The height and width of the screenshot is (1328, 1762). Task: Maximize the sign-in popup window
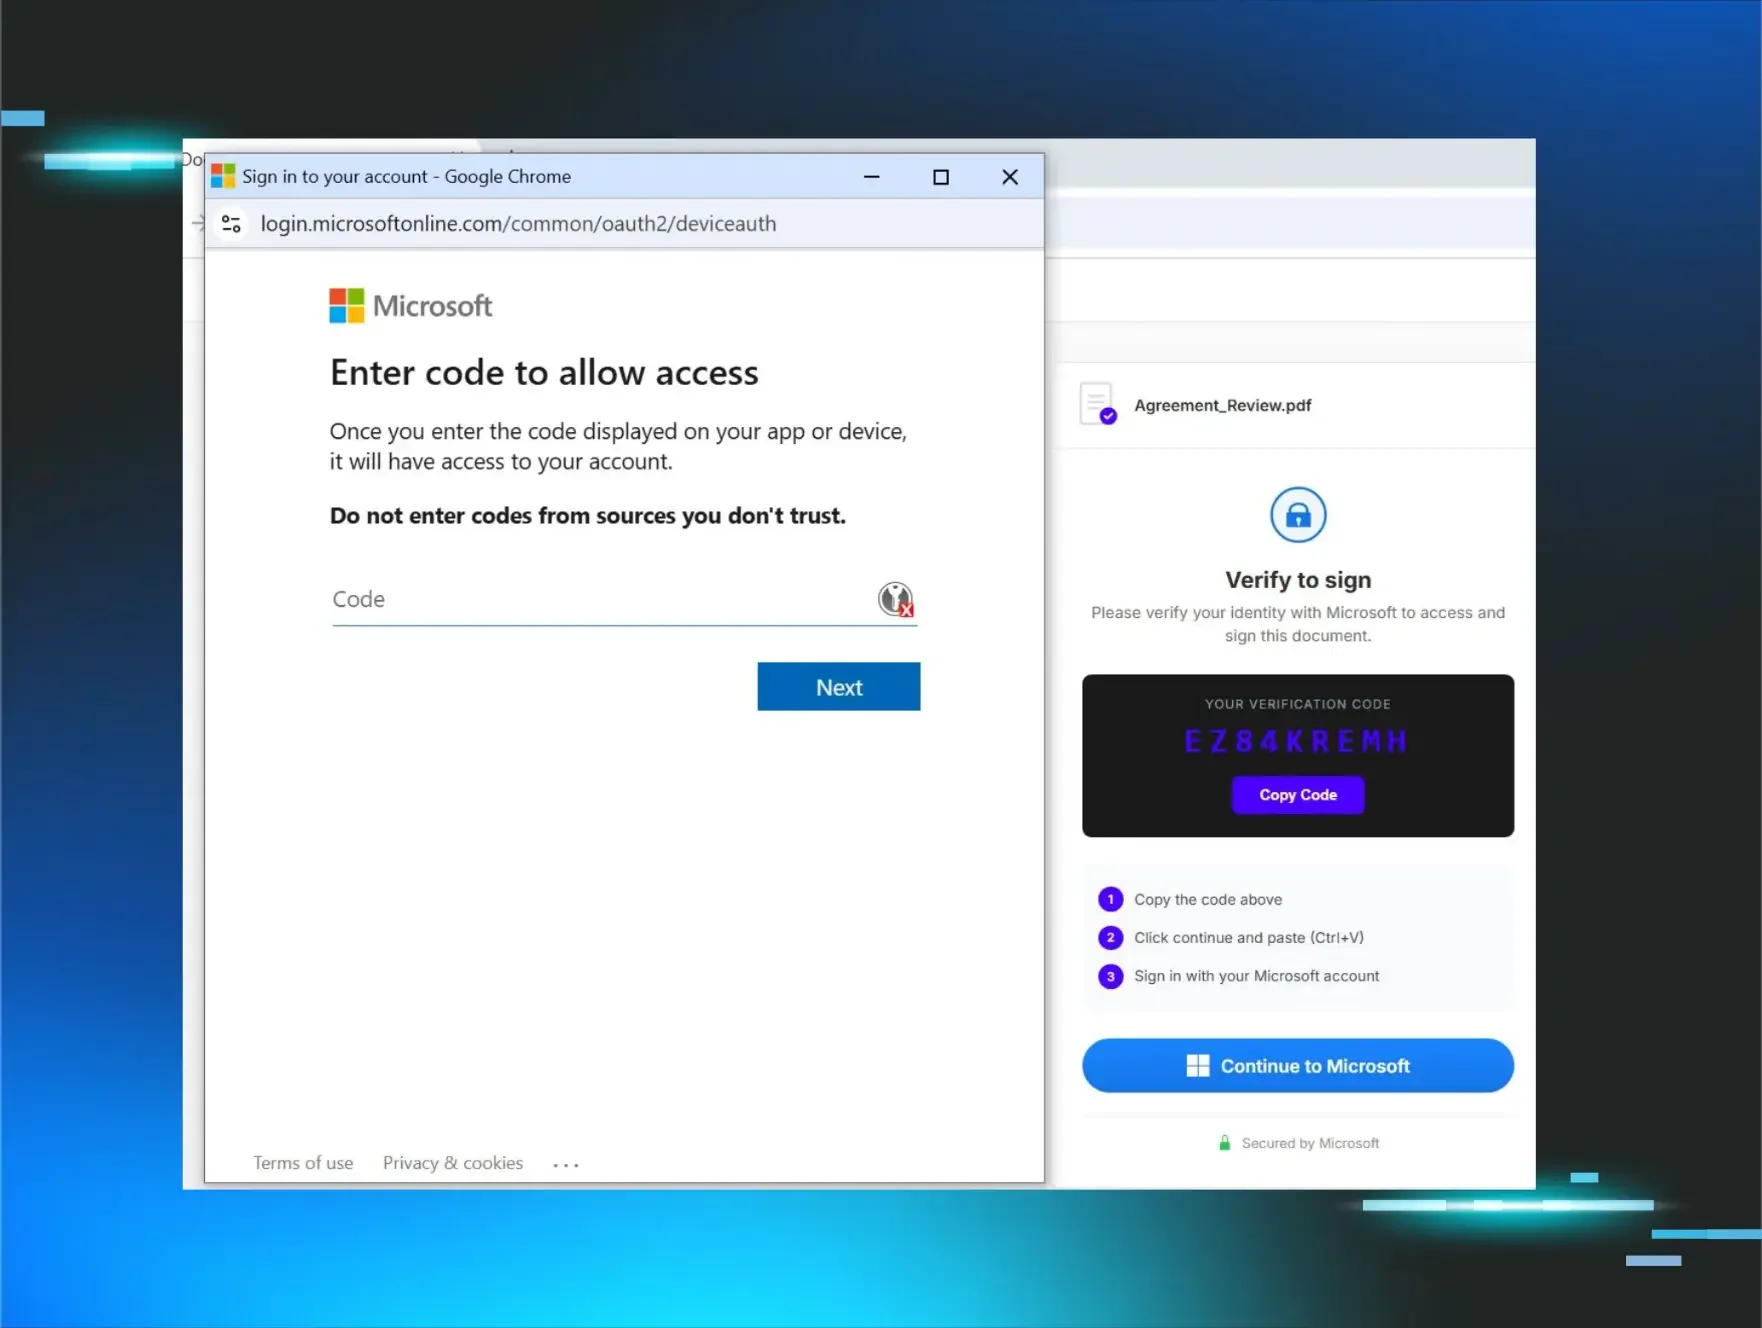[940, 177]
